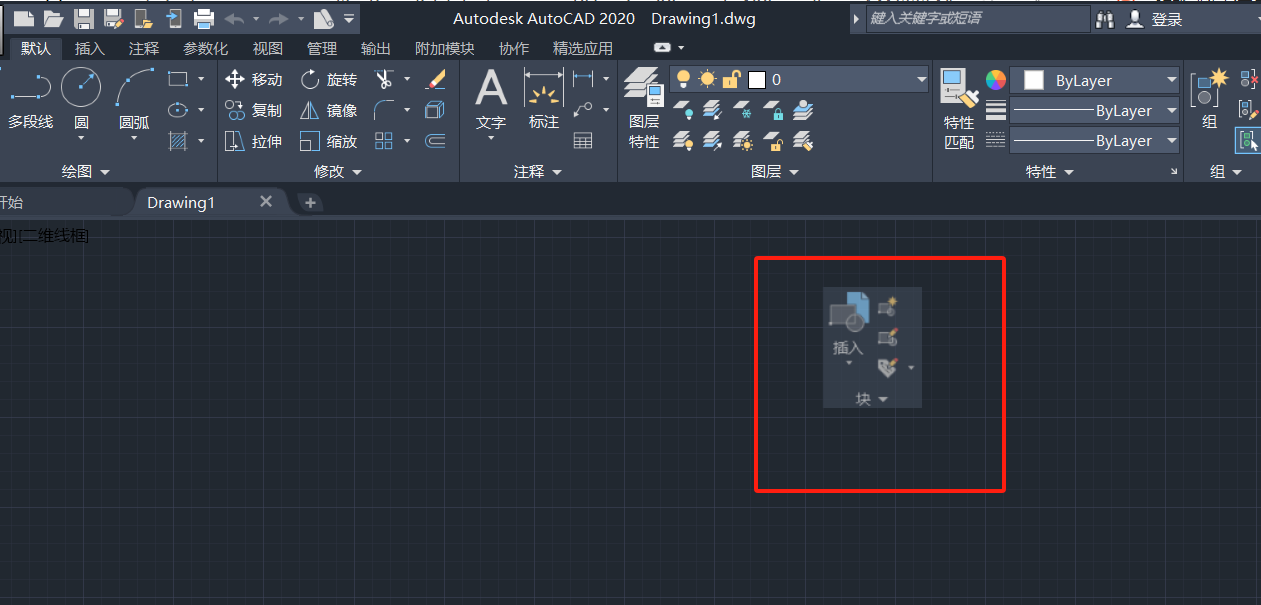Screen dimensions: 1261x605
Task: Insert a table with the table icon
Action: [x=583, y=141]
